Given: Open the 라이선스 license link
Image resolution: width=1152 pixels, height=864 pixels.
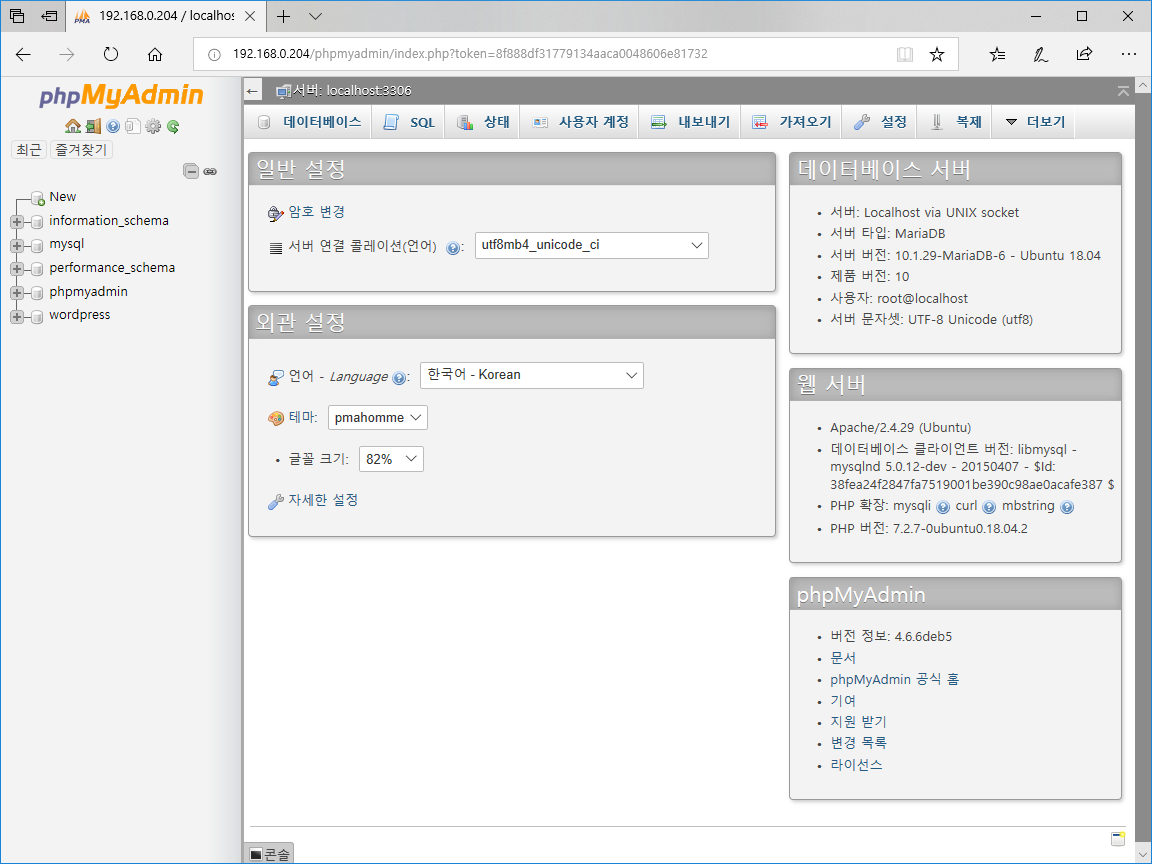Looking at the screenshot, I should [856, 765].
